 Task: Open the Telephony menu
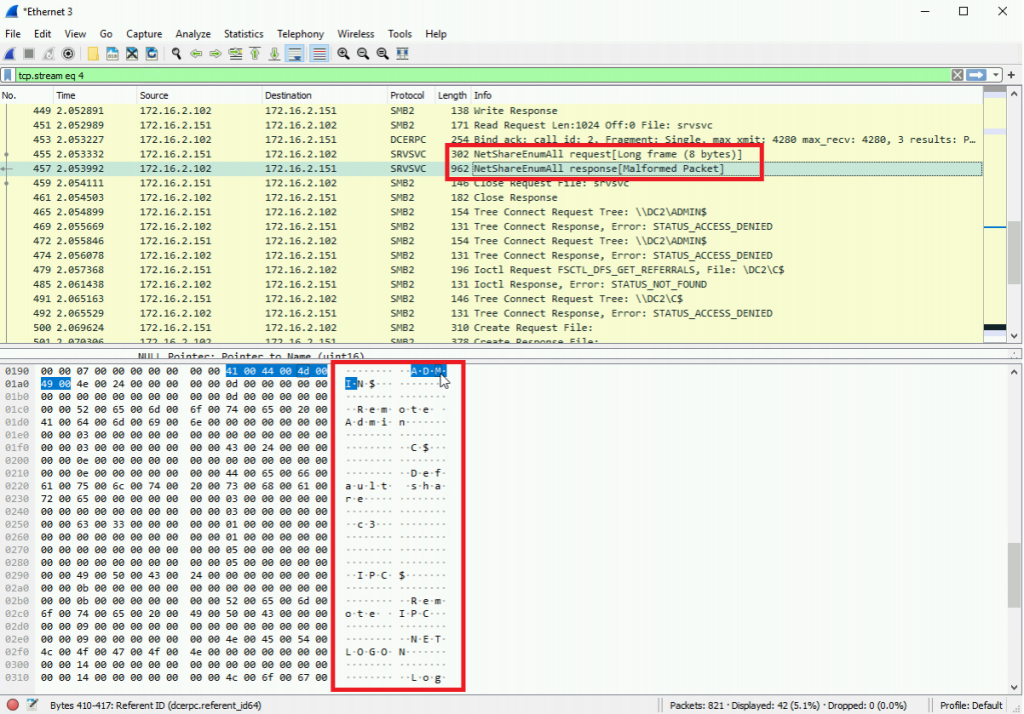pos(300,34)
